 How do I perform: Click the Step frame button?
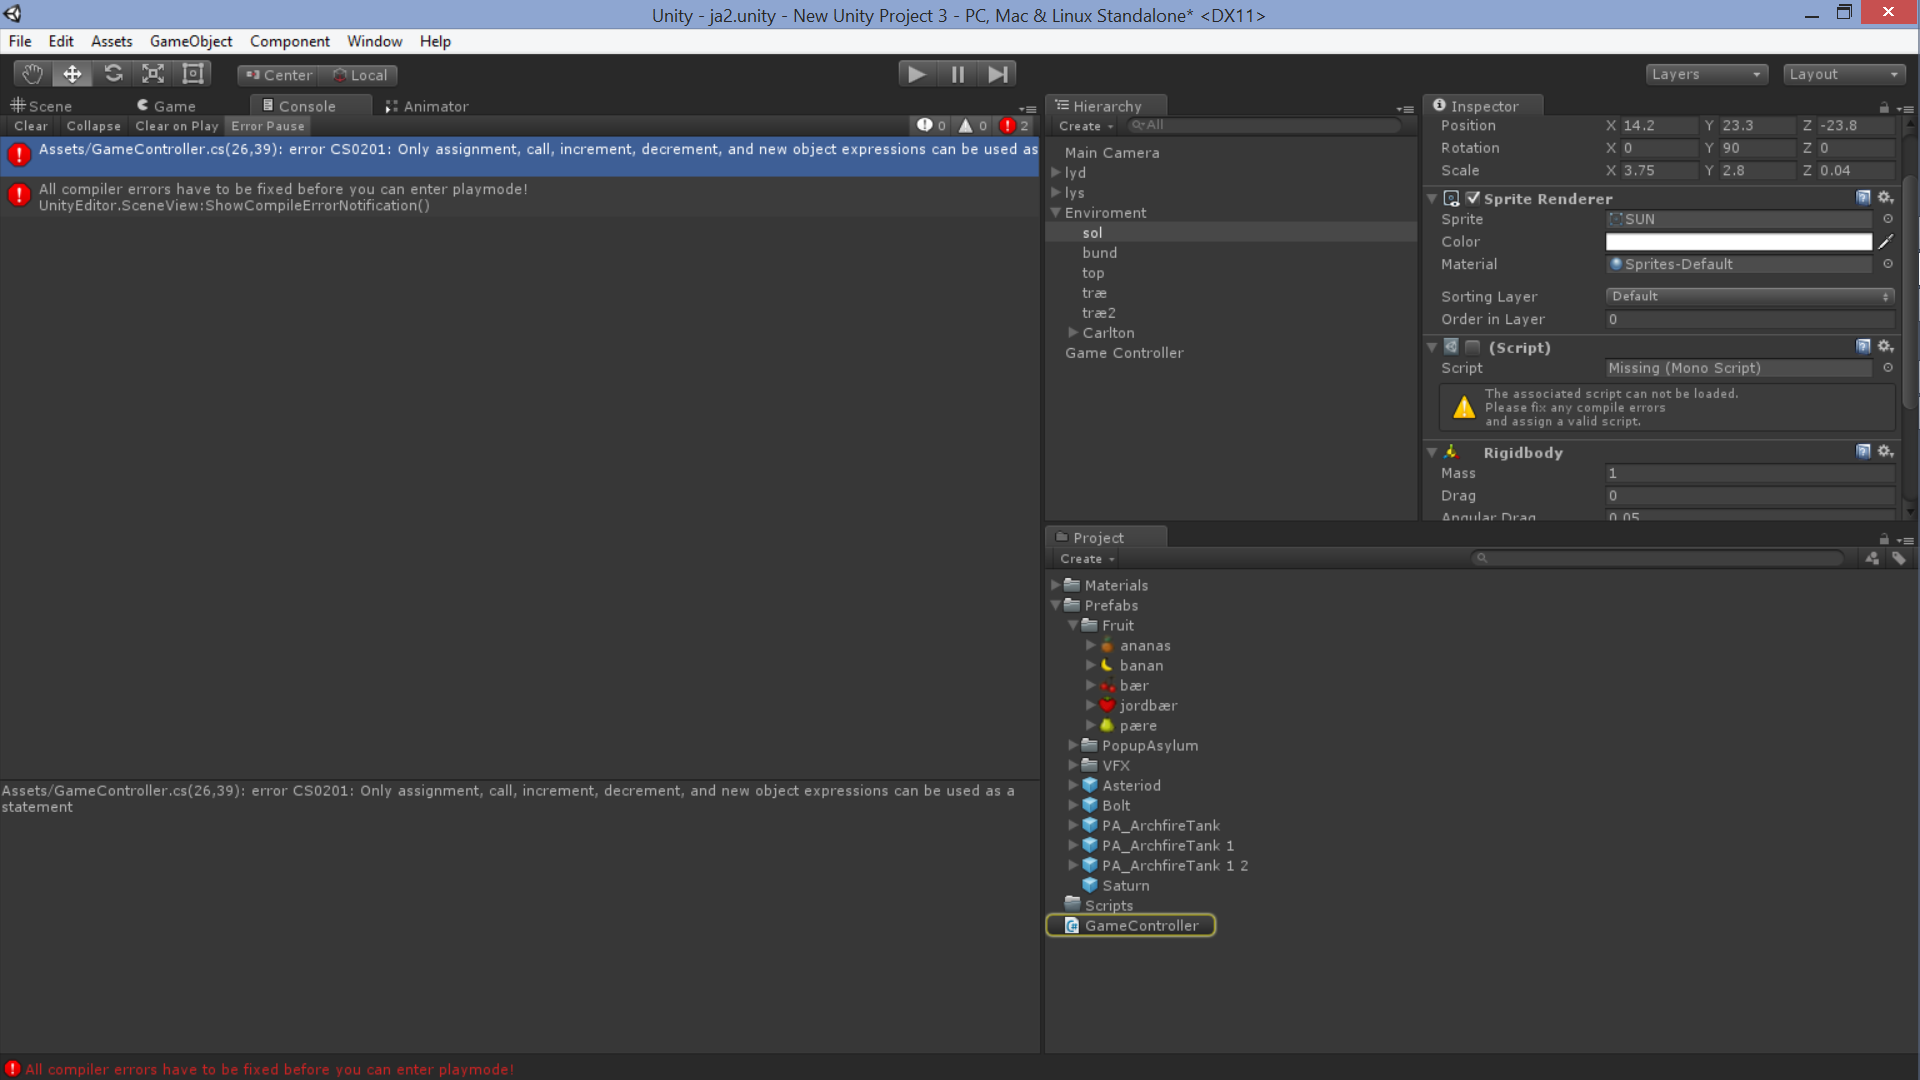tap(997, 74)
